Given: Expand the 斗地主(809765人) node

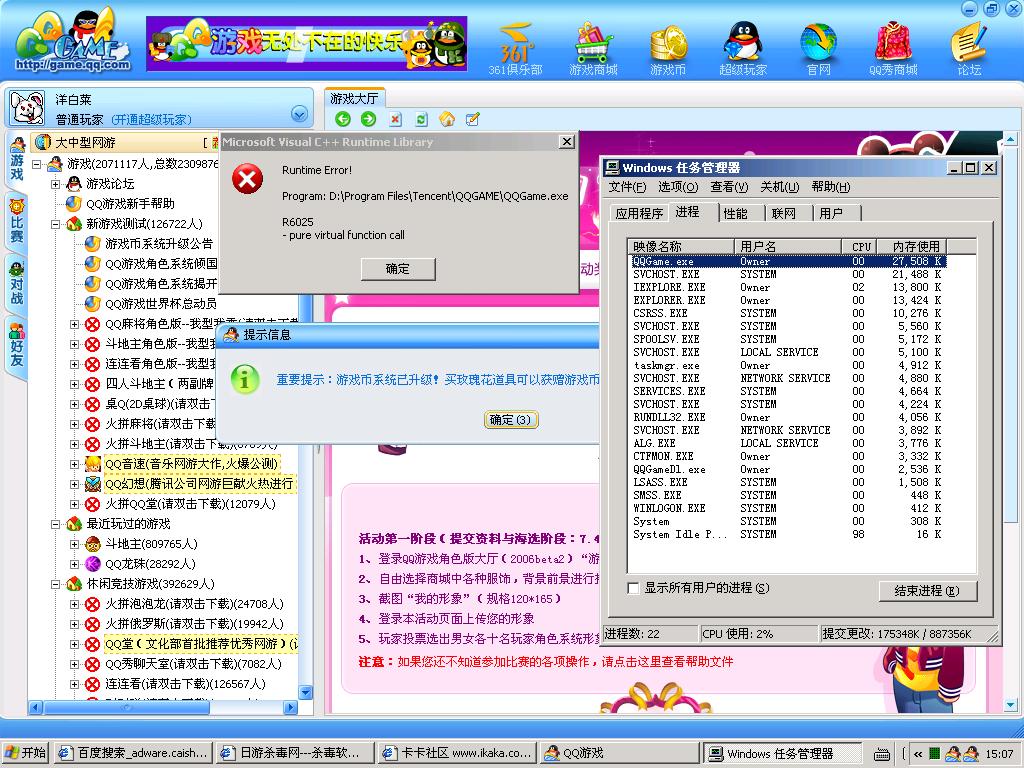Looking at the screenshot, I should pyautogui.click(x=74, y=544).
